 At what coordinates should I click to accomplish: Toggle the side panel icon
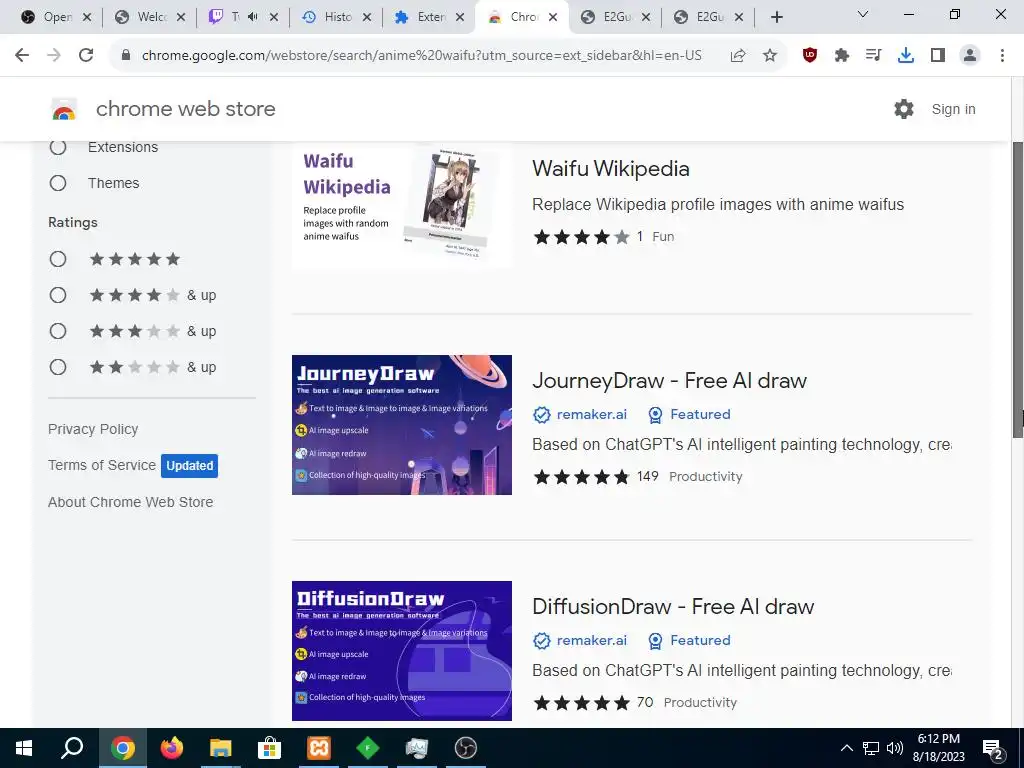tap(938, 56)
